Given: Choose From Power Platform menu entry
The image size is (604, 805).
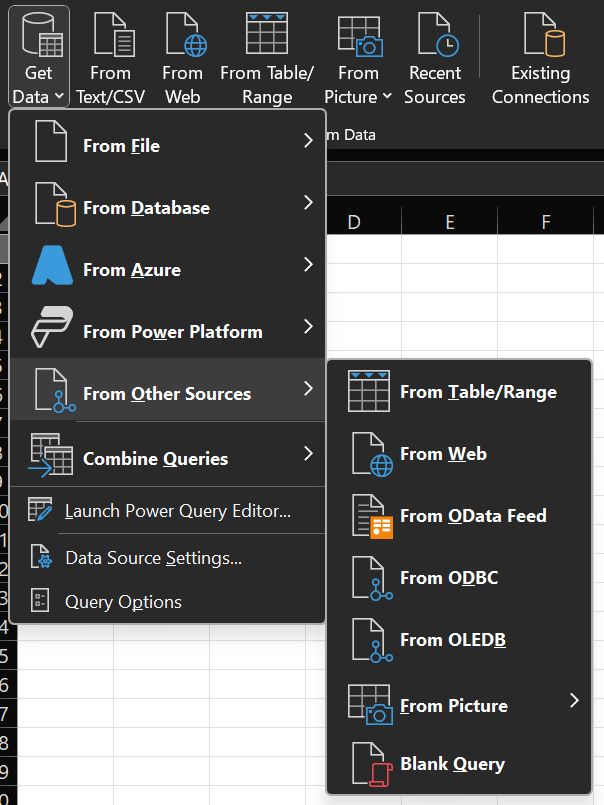Looking at the screenshot, I should [x=168, y=328].
